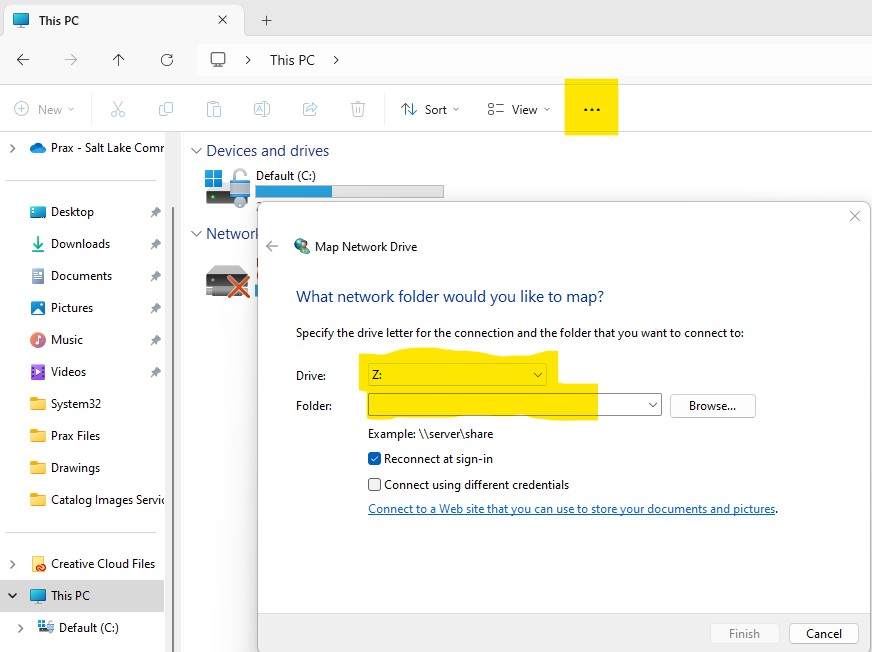The height and width of the screenshot is (652, 872).
Task: Collapse the Devices and drives group
Action: (197, 151)
